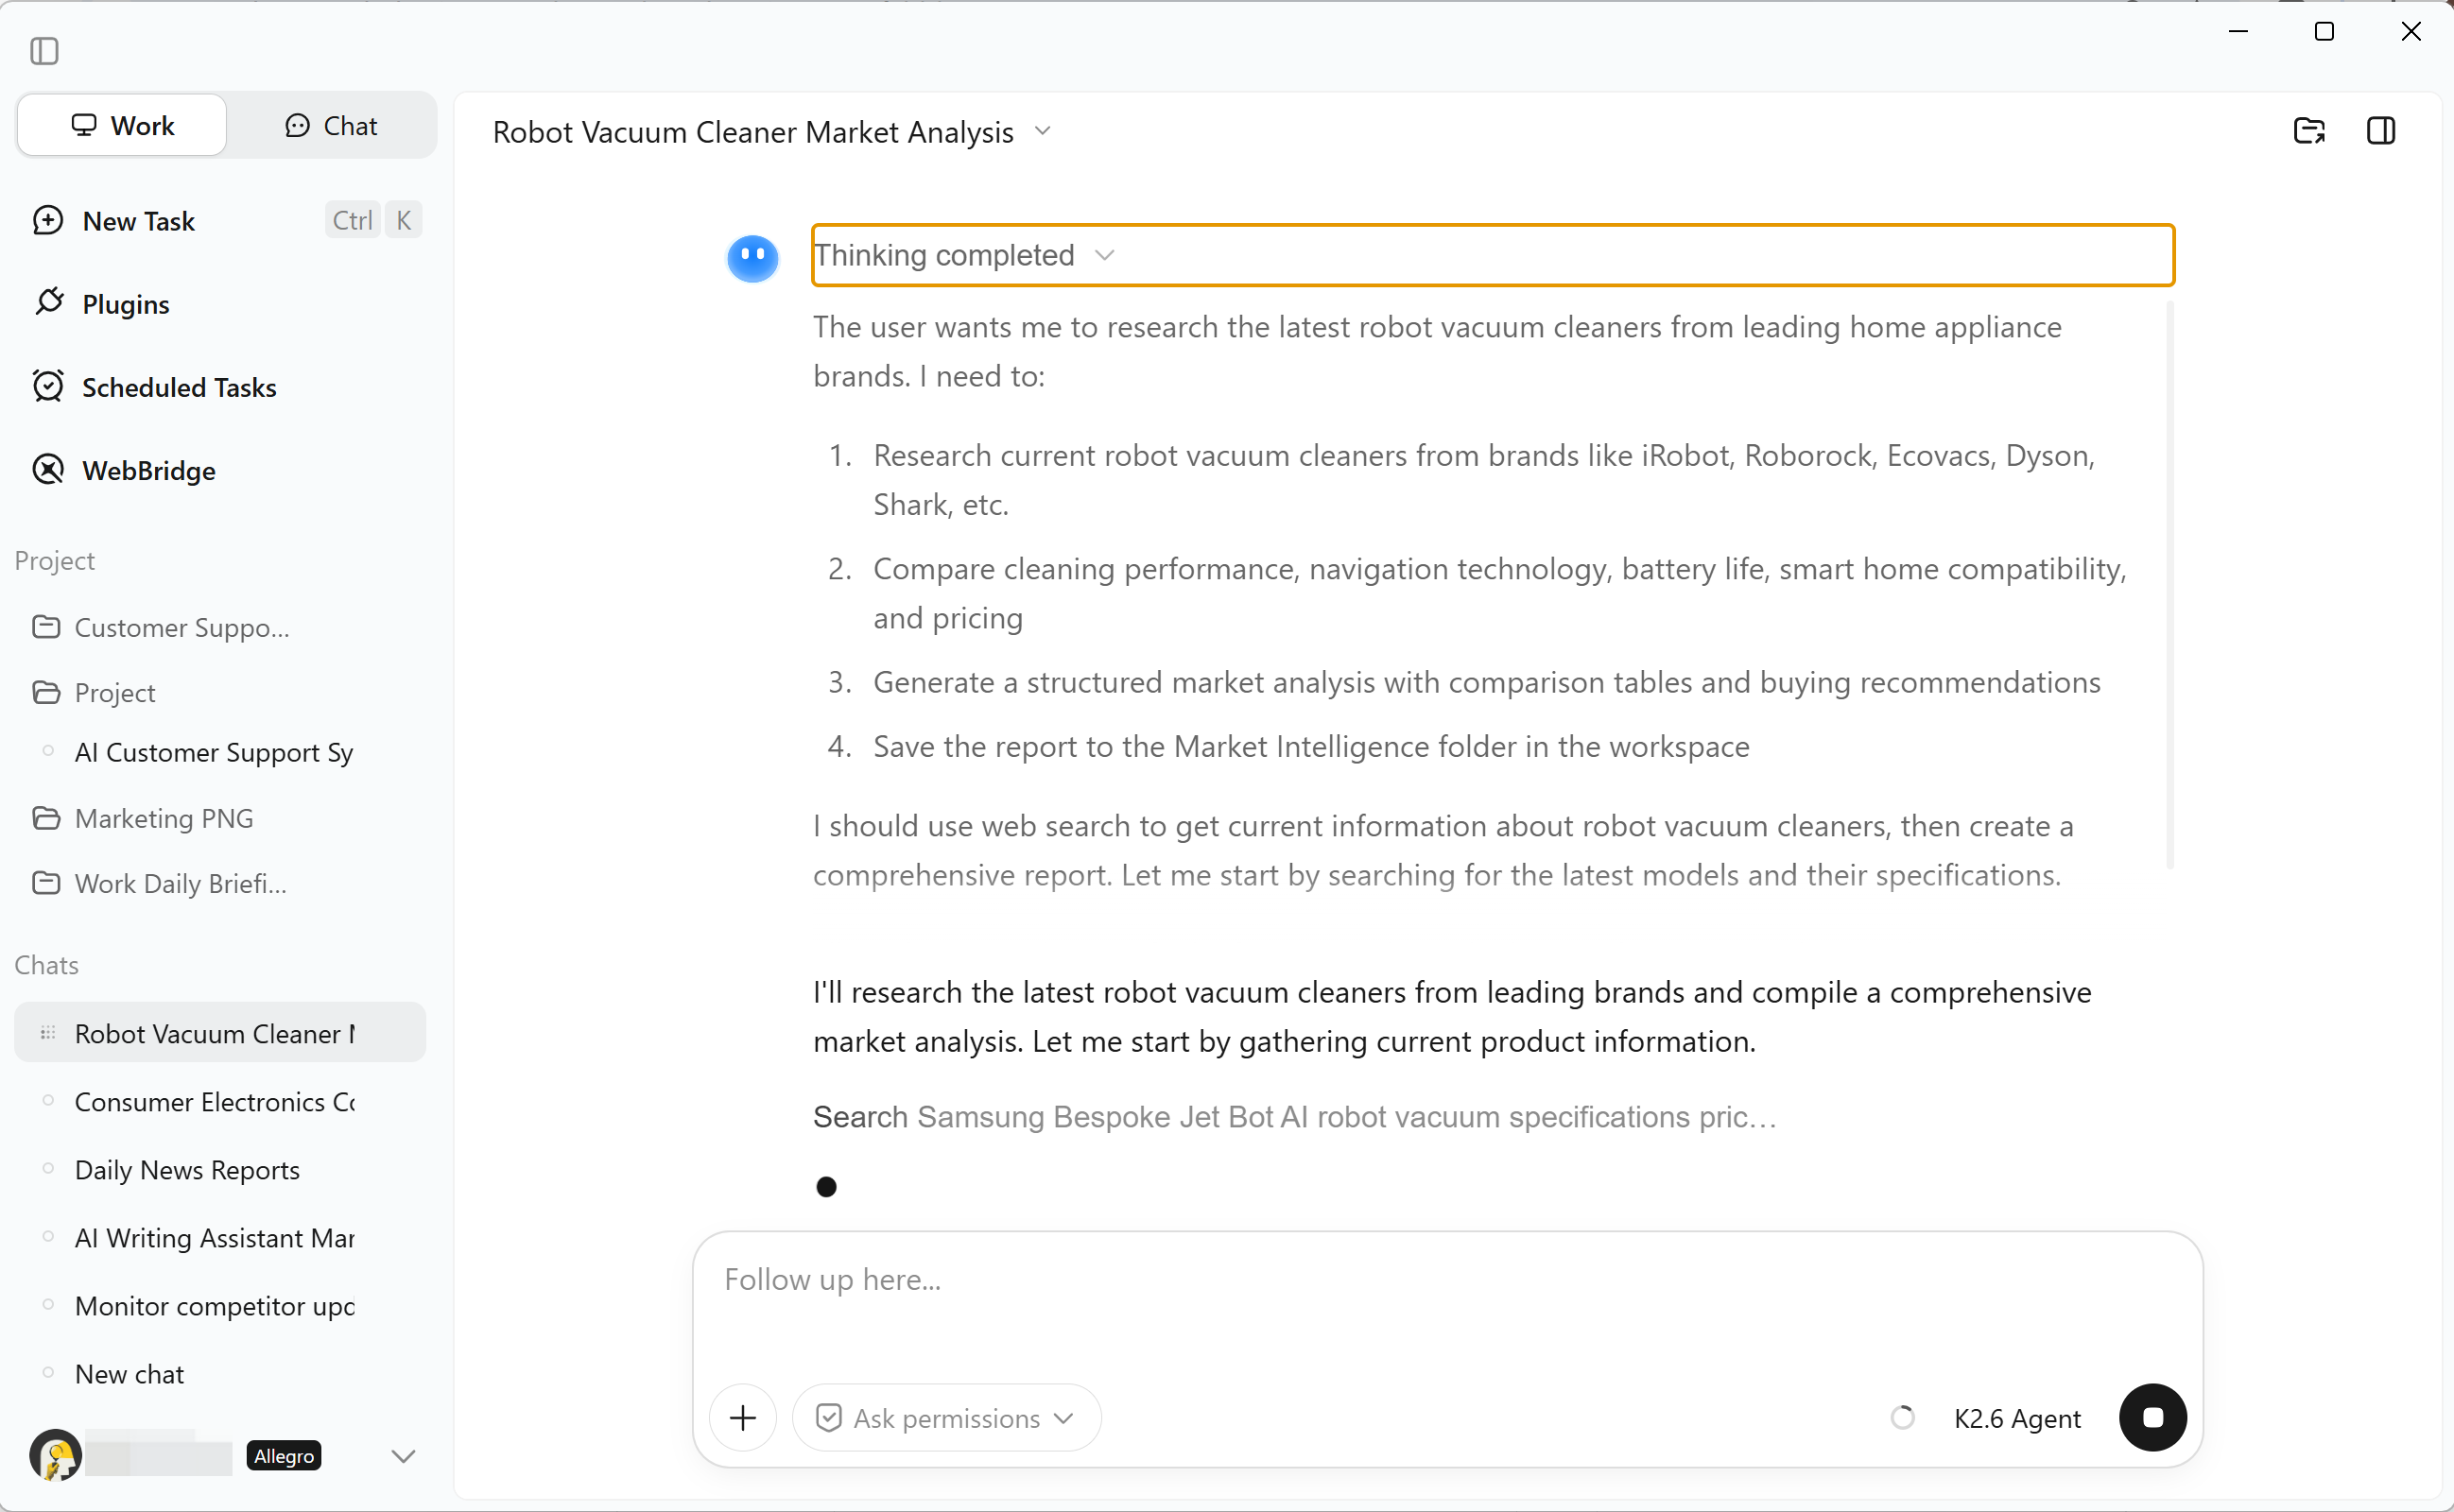Open the New chat entry

pyautogui.click(x=220, y=1373)
